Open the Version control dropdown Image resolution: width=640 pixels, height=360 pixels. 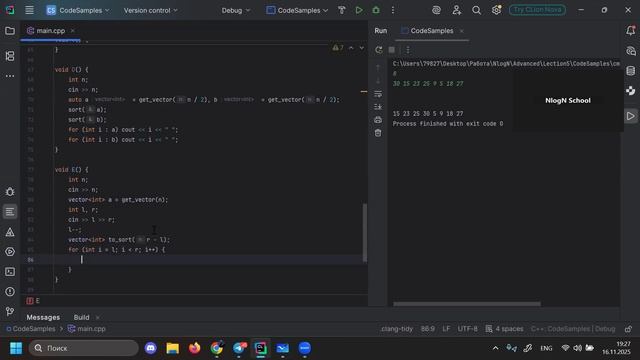coord(151,10)
